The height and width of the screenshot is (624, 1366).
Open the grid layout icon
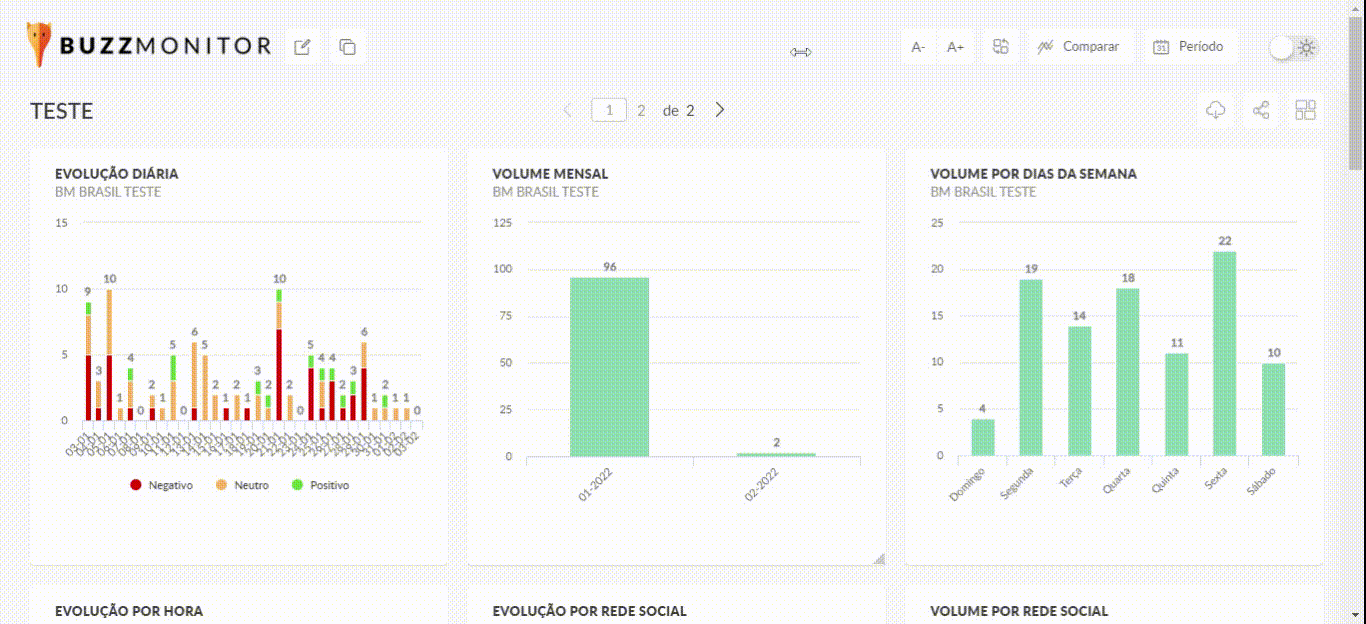click(x=1305, y=110)
